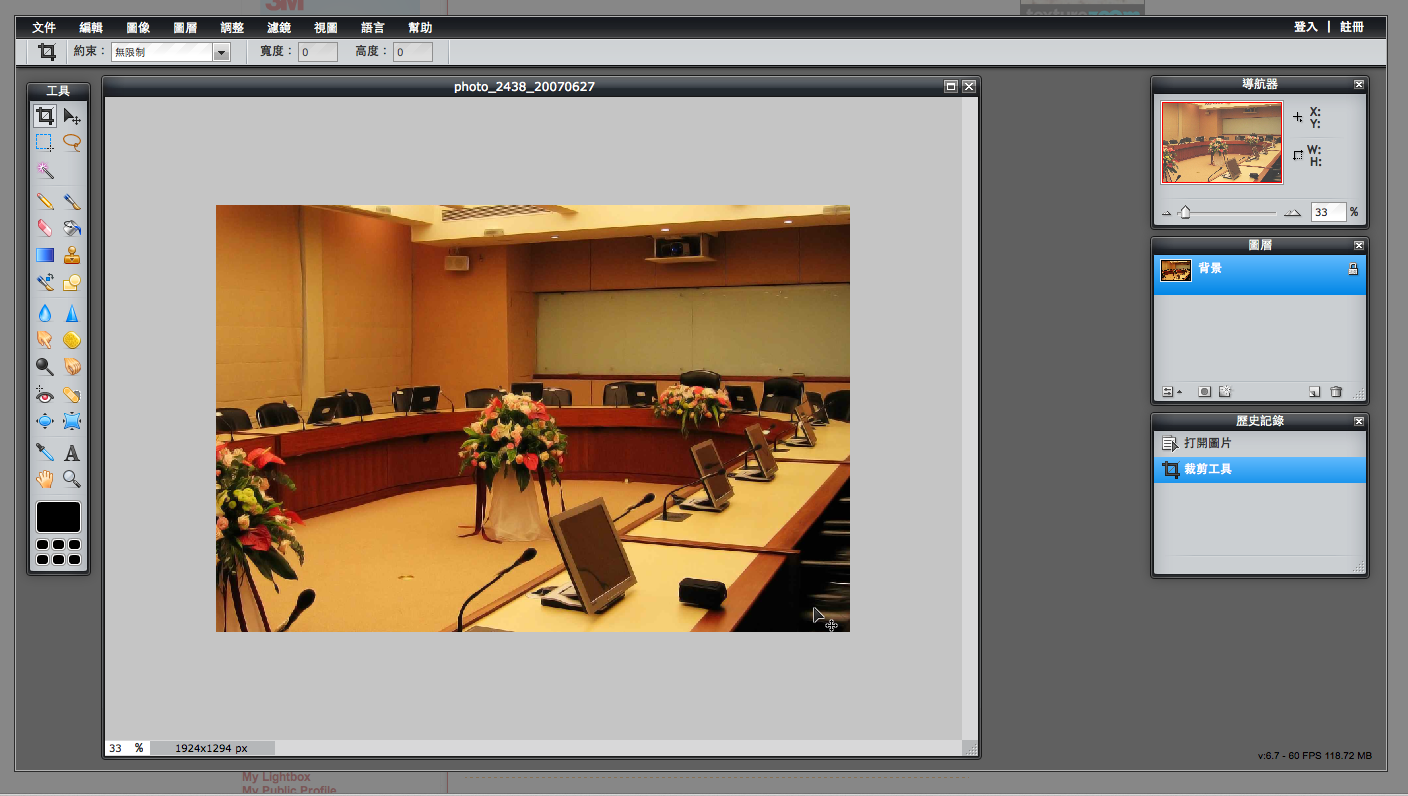The image size is (1408, 796).
Task: Open My Lightbox link in background page
Action: tap(276, 777)
